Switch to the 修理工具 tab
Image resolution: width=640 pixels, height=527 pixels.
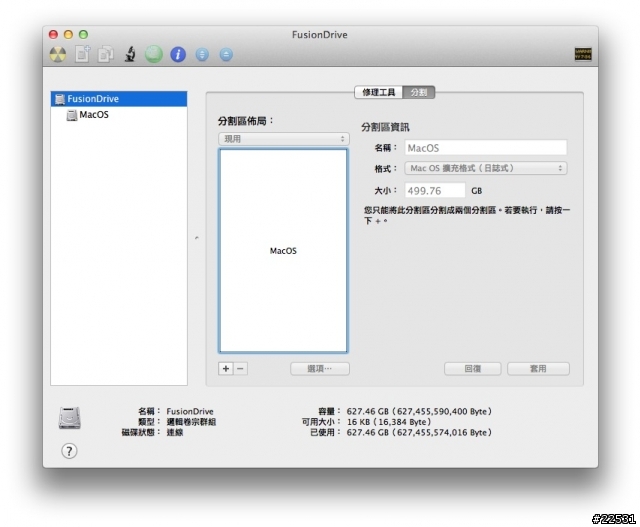pos(379,92)
